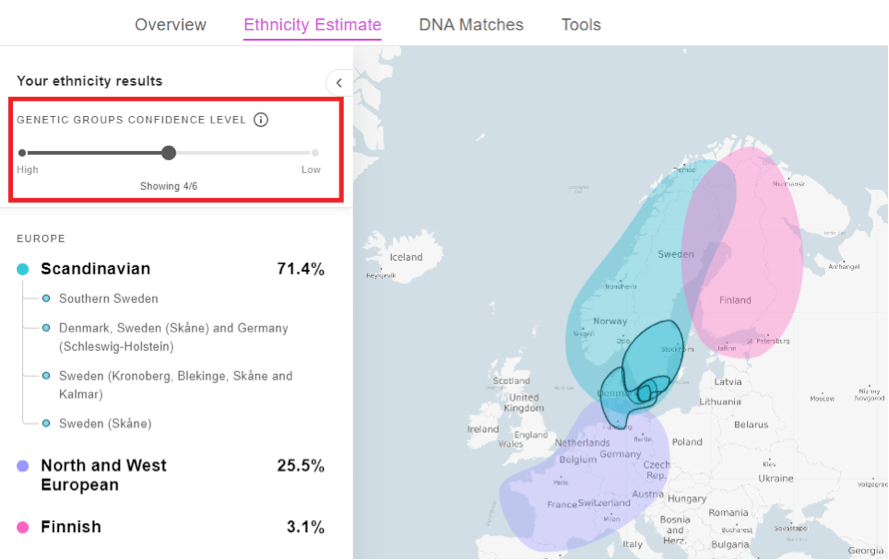Screen dimensions: 889x560
Task: Set confidence slider to the High end
Action: (22, 152)
